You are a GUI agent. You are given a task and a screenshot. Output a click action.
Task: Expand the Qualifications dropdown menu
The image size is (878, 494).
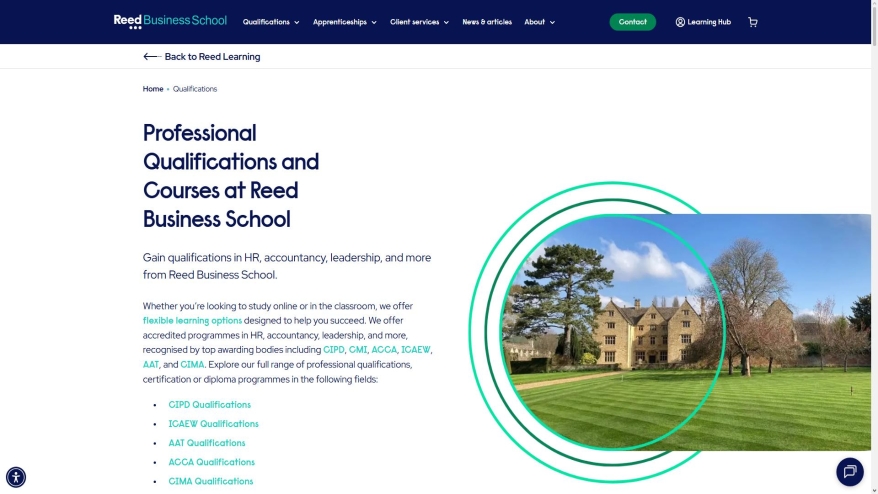click(x=271, y=22)
